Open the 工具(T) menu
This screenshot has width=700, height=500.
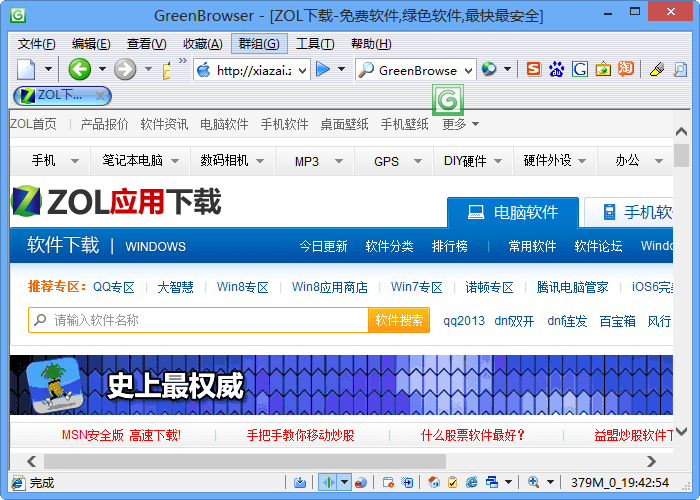[315, 44]
